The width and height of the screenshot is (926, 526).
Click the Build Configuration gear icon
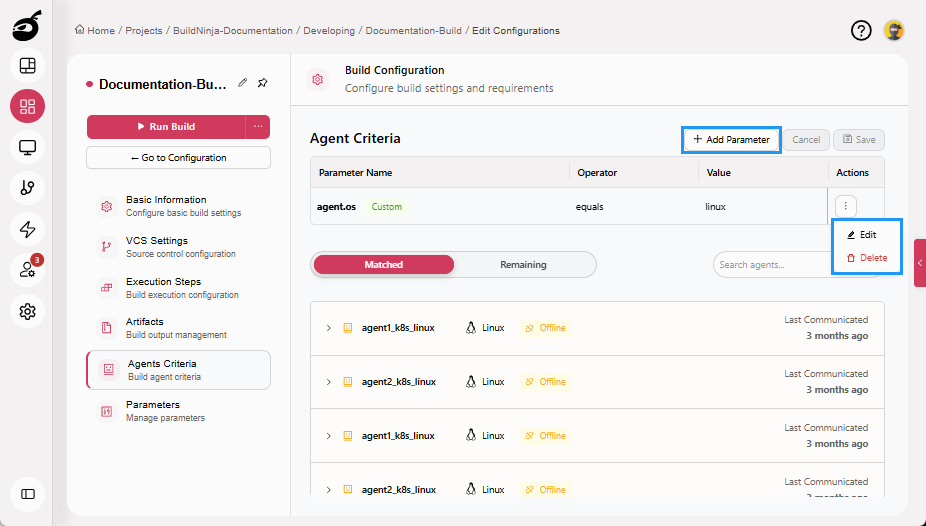click(x=318, y=79)
